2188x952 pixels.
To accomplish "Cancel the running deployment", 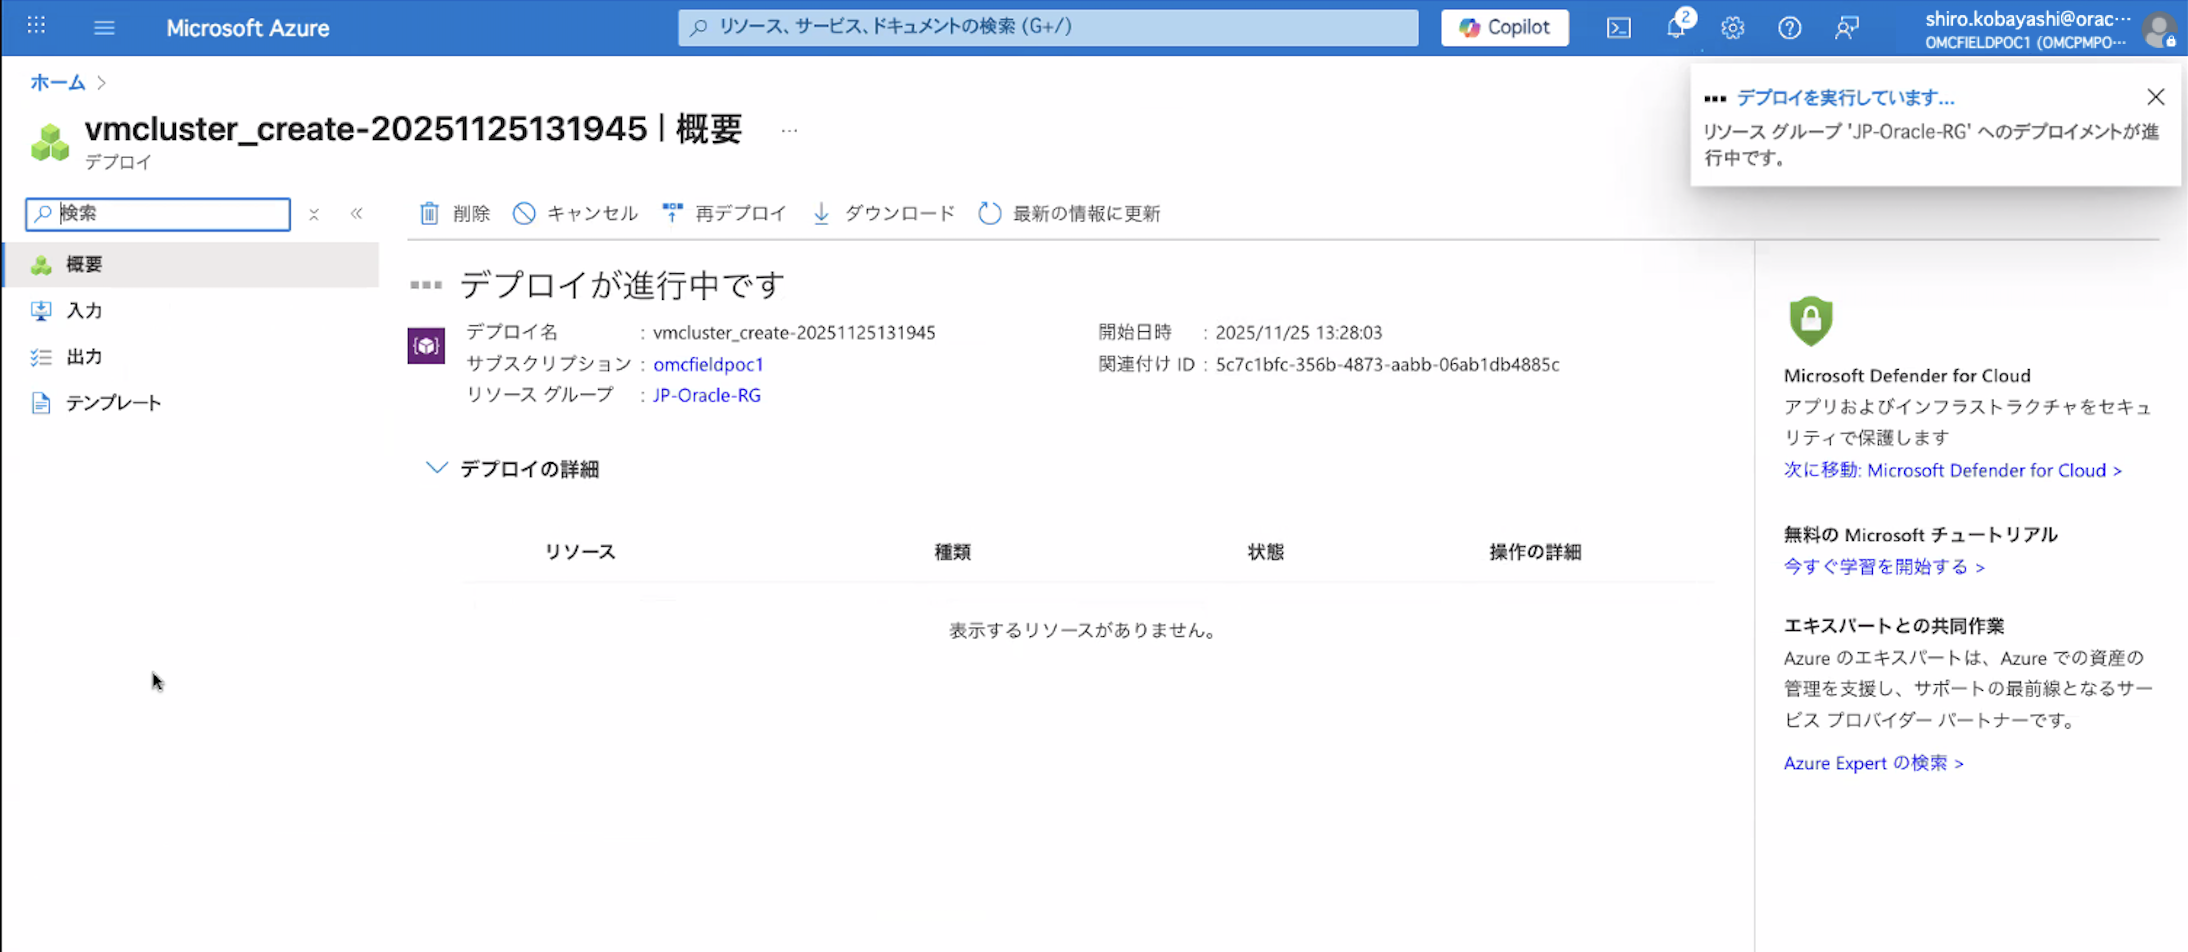I will [x=575, y=213].
